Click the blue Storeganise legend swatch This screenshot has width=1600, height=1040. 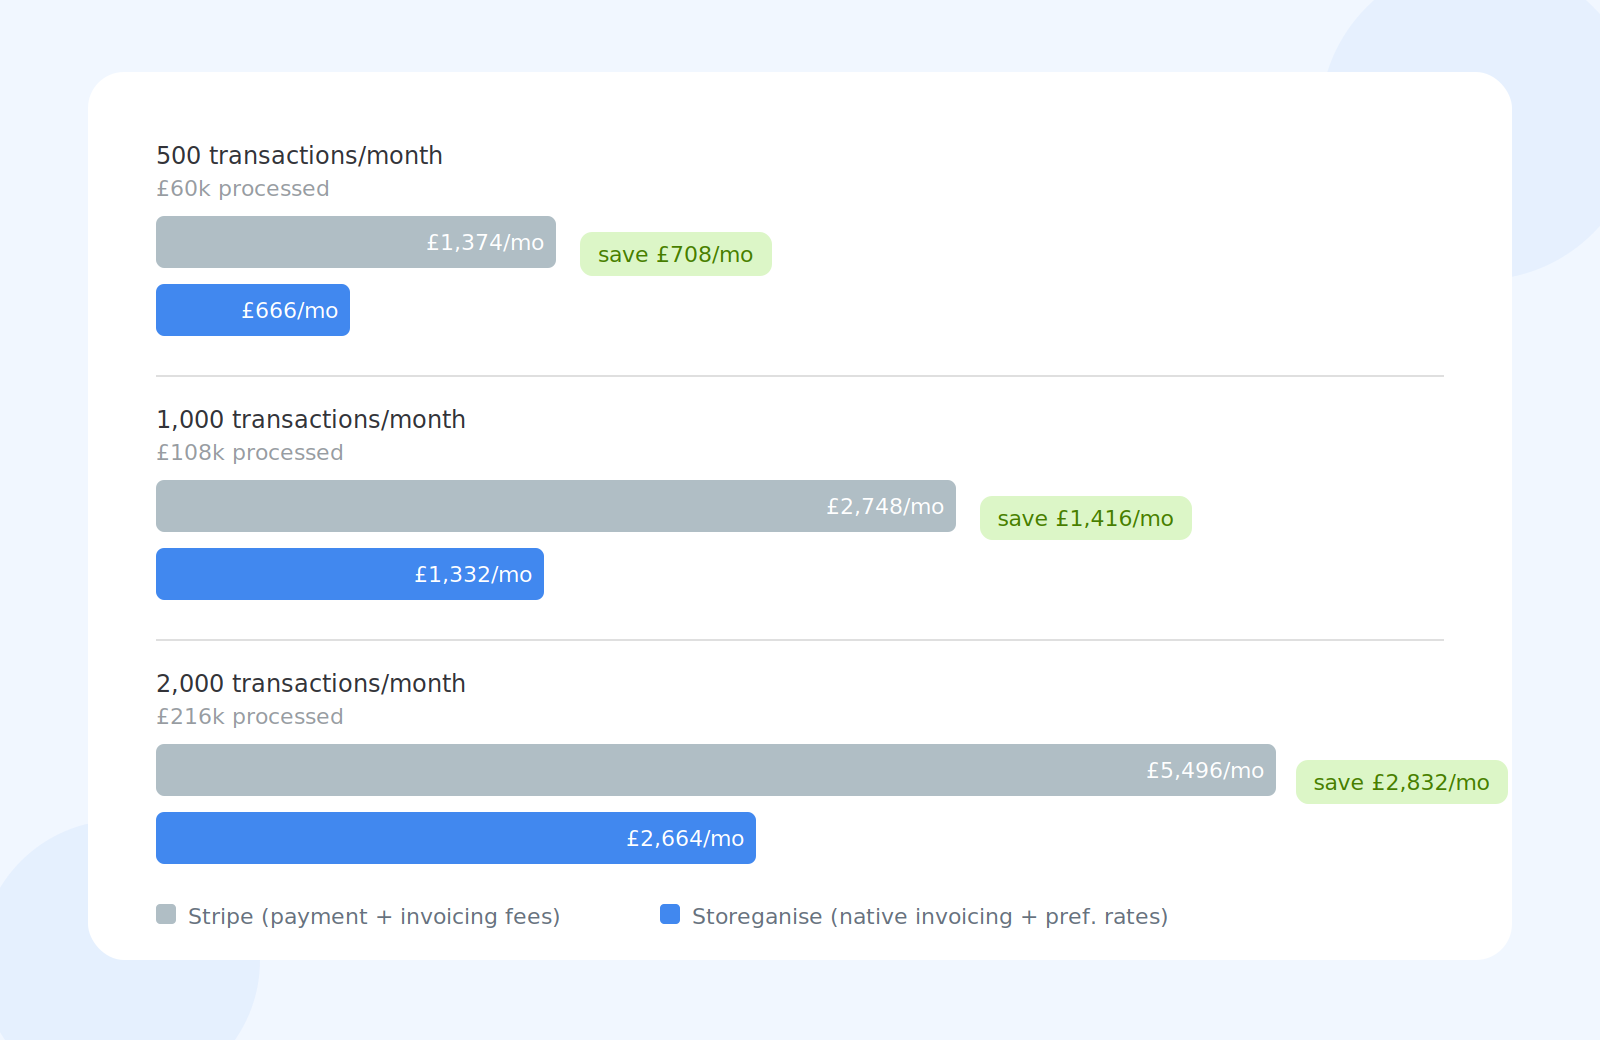tap(670, 914)
